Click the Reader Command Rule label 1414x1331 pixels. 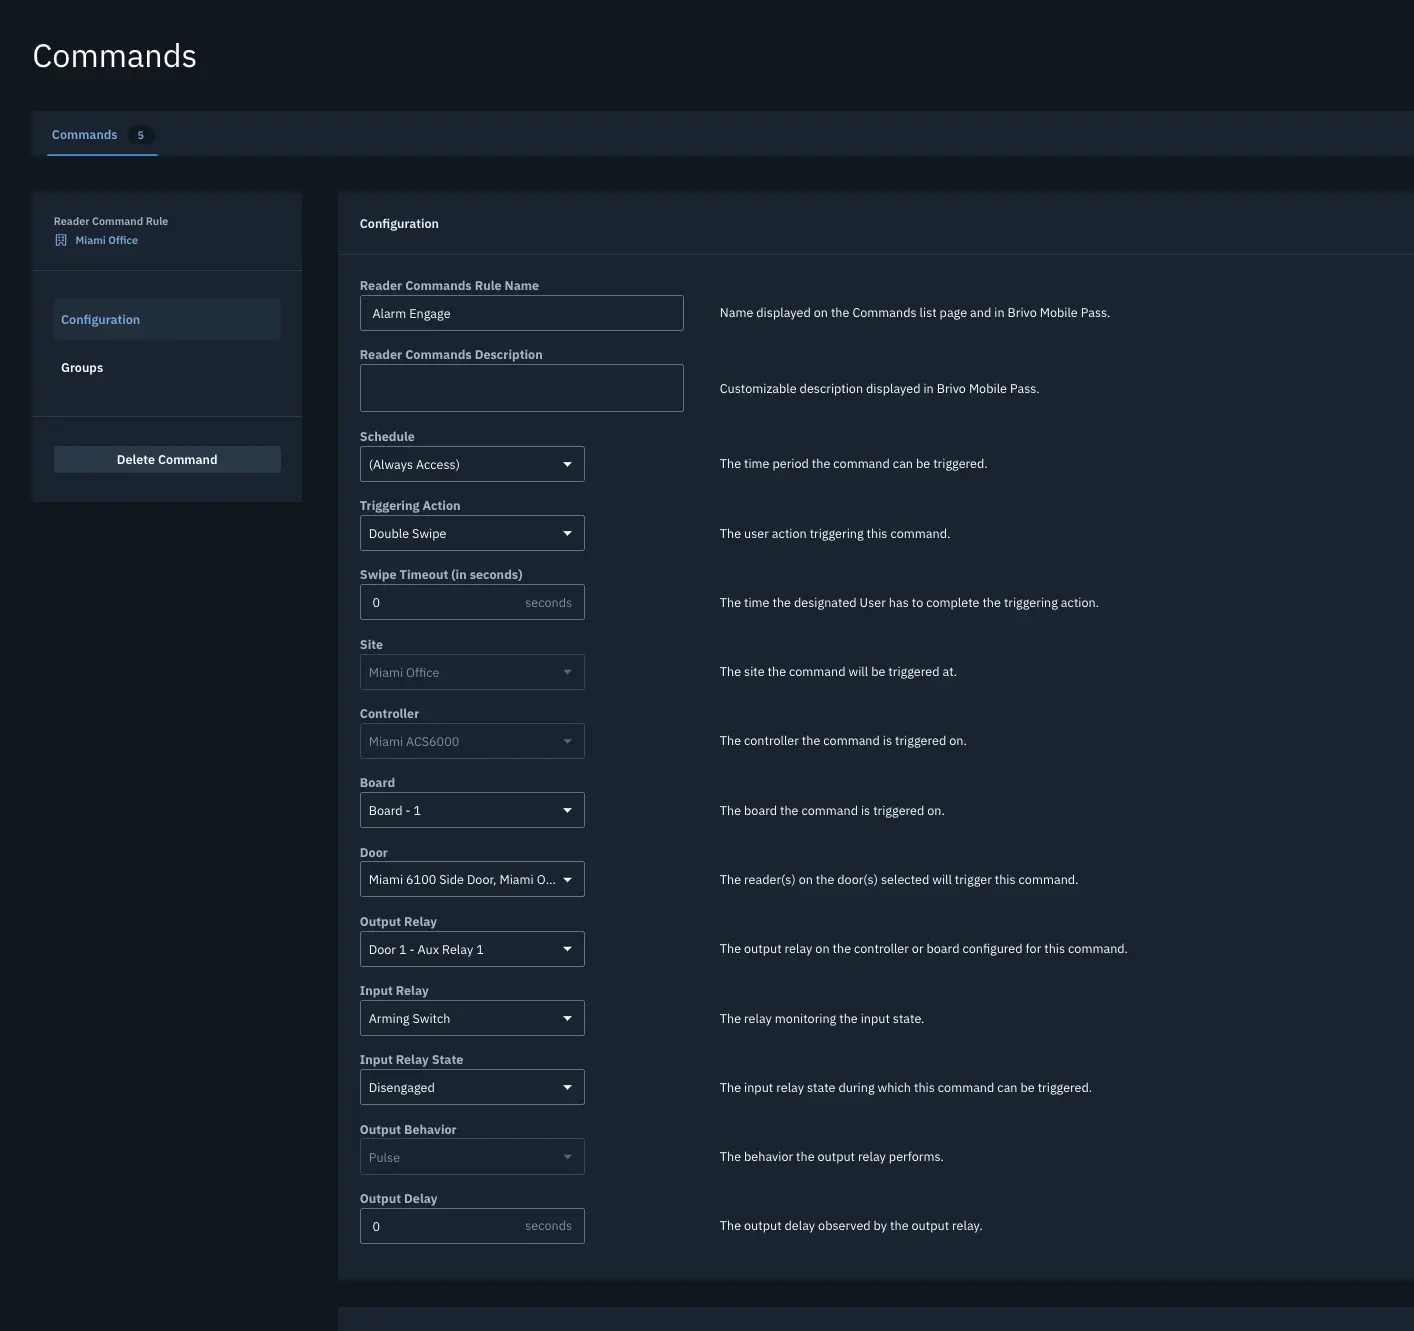[111, 221]
